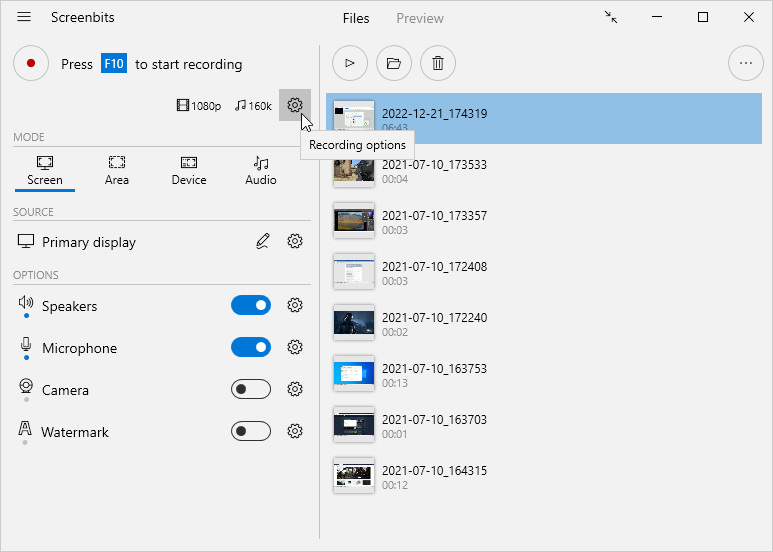Viewport: 773px width, 552px height.
Task: Click the 1080p video quality indicator
Action: 199,105
